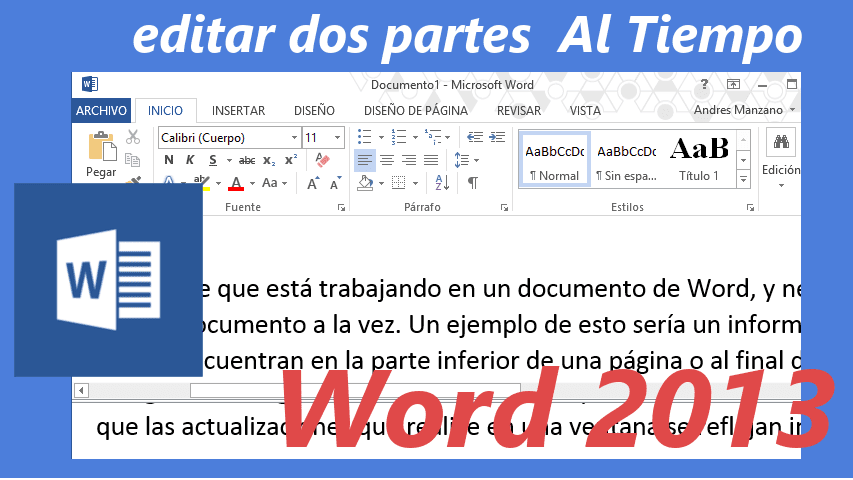Switch to the INICIO tab

(165, 110)
